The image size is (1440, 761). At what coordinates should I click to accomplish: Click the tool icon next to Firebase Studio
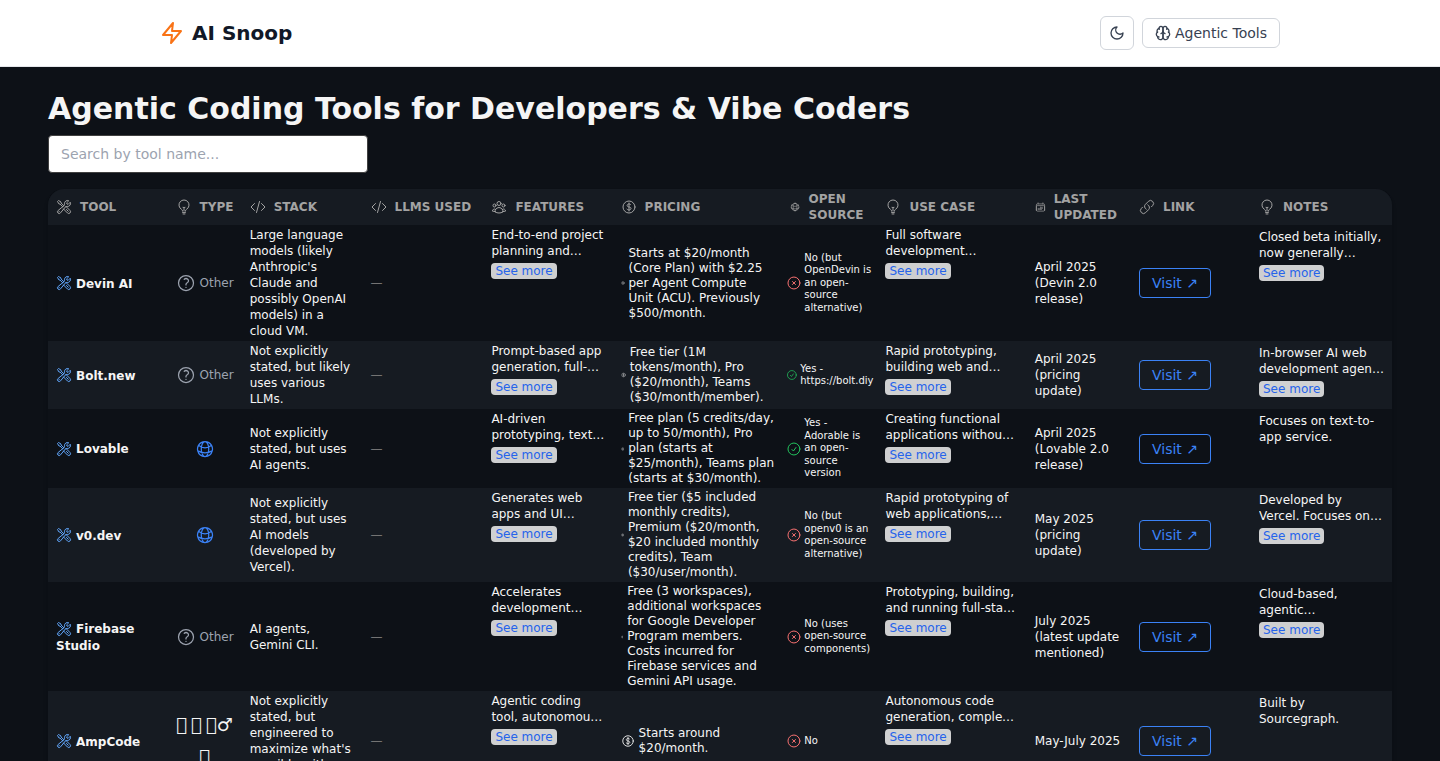coord(64,629)
